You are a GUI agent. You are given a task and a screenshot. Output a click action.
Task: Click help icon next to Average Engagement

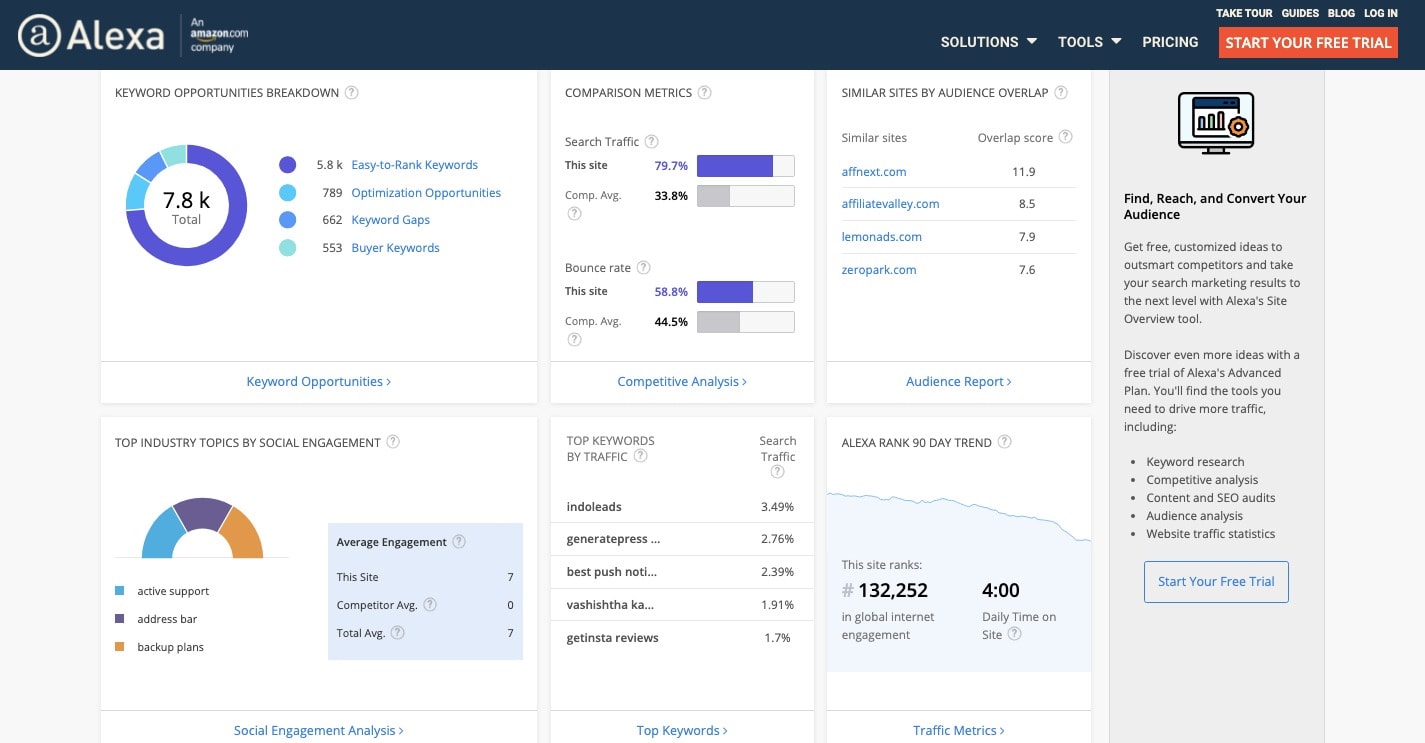[x=459, y=542]
